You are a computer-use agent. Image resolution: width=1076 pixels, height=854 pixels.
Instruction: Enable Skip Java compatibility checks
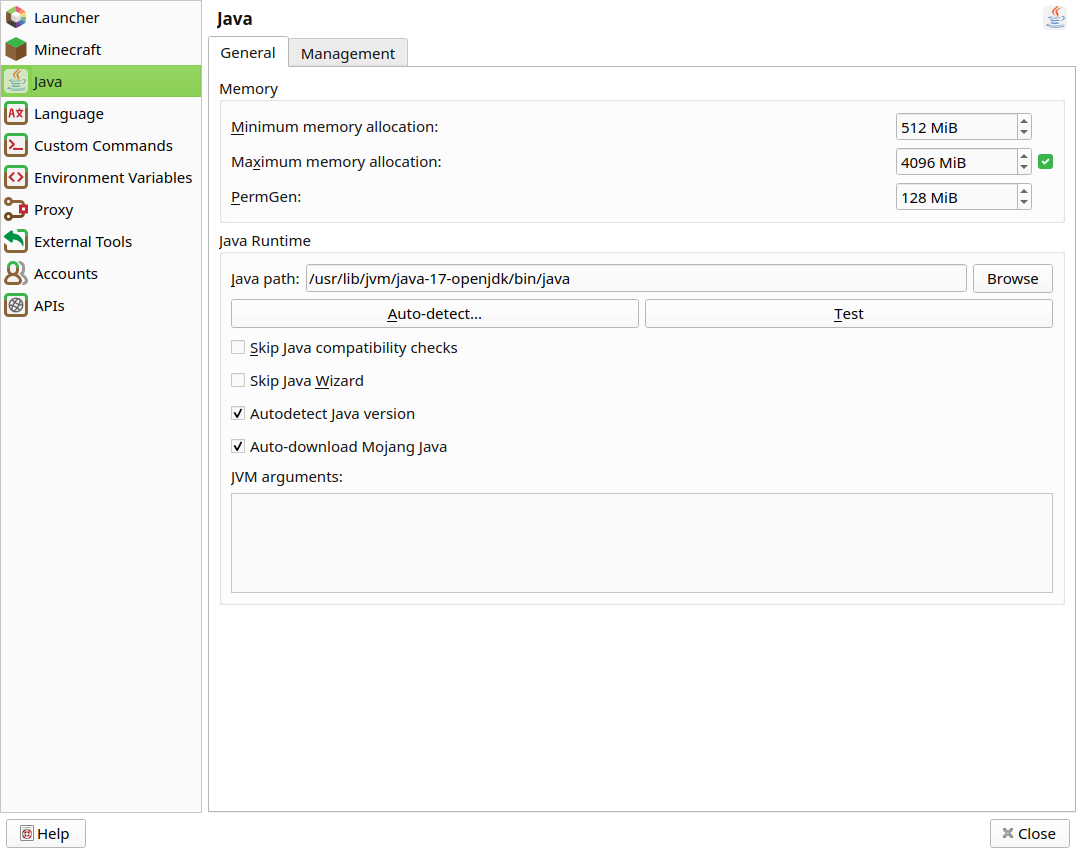pyautogui.click(x=238, y=347)
